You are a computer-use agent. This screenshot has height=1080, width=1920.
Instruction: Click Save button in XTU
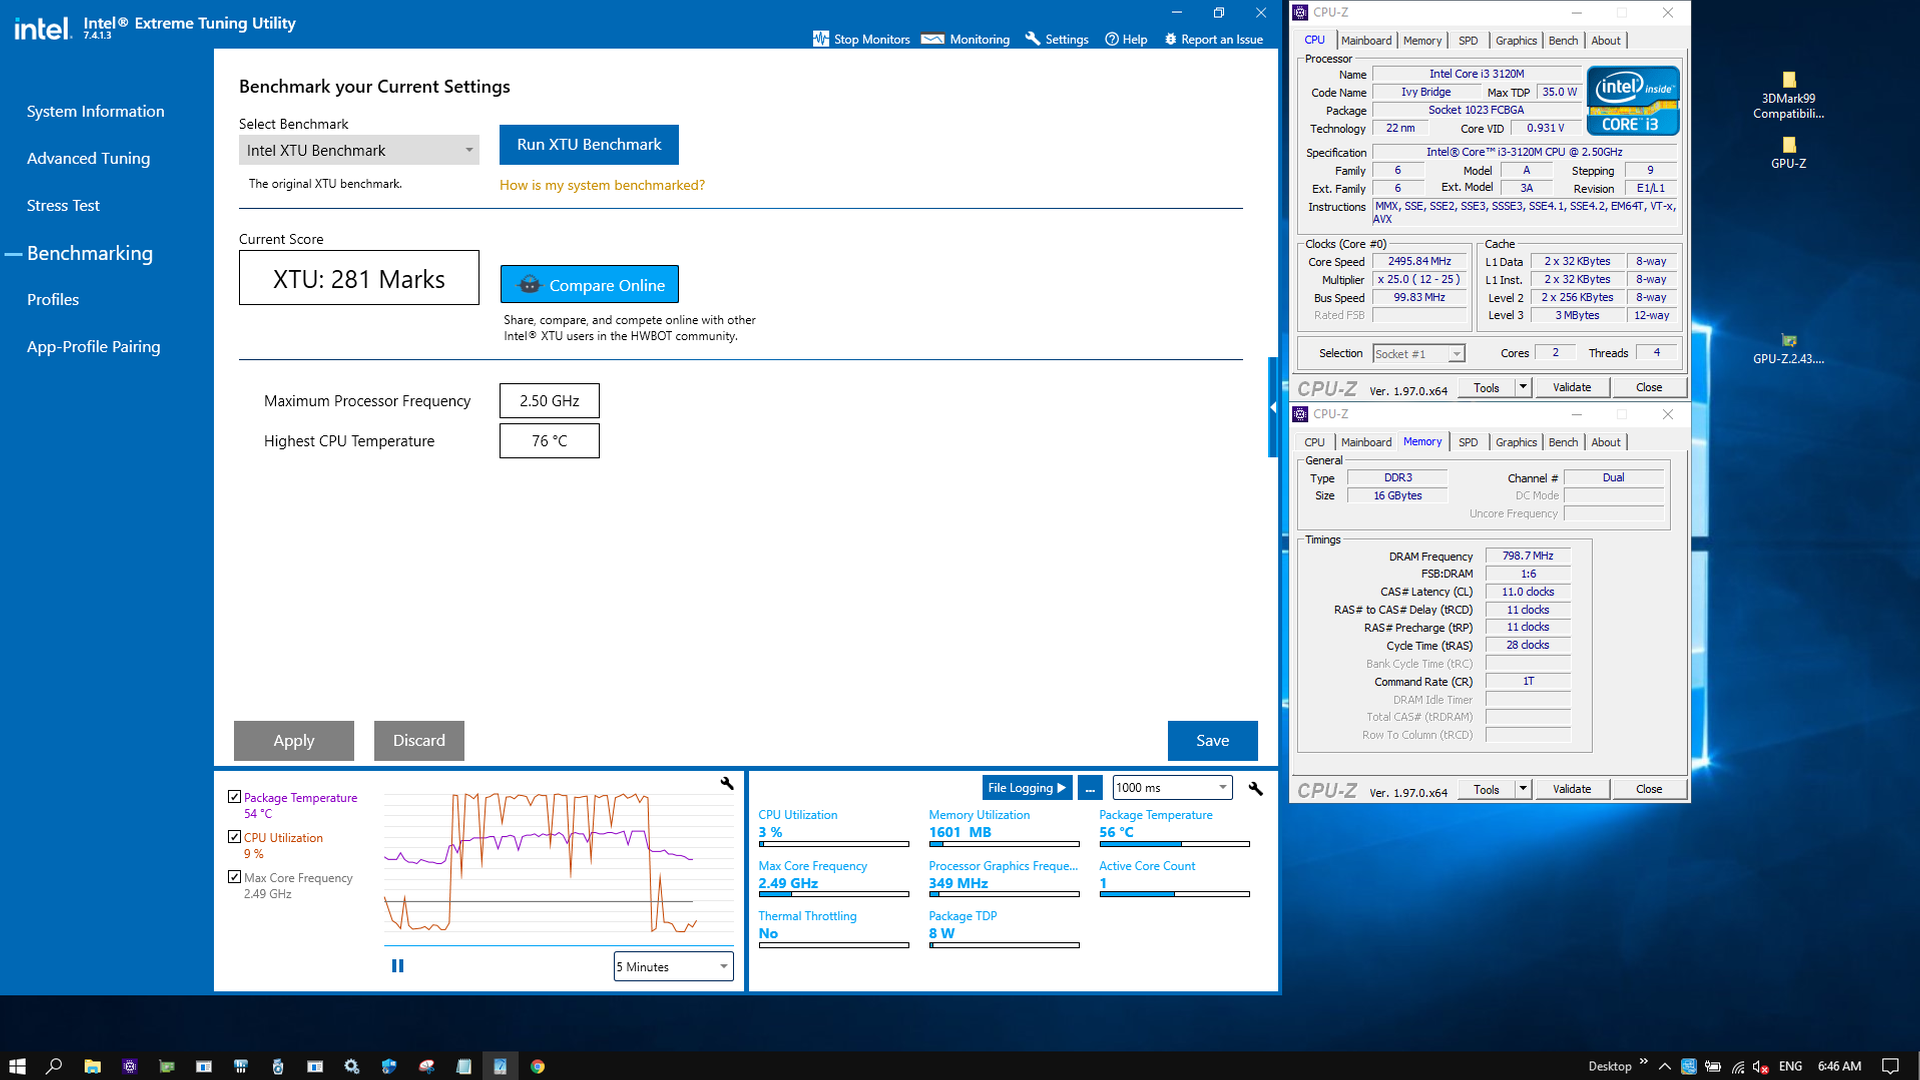(x=1212, y=740)
